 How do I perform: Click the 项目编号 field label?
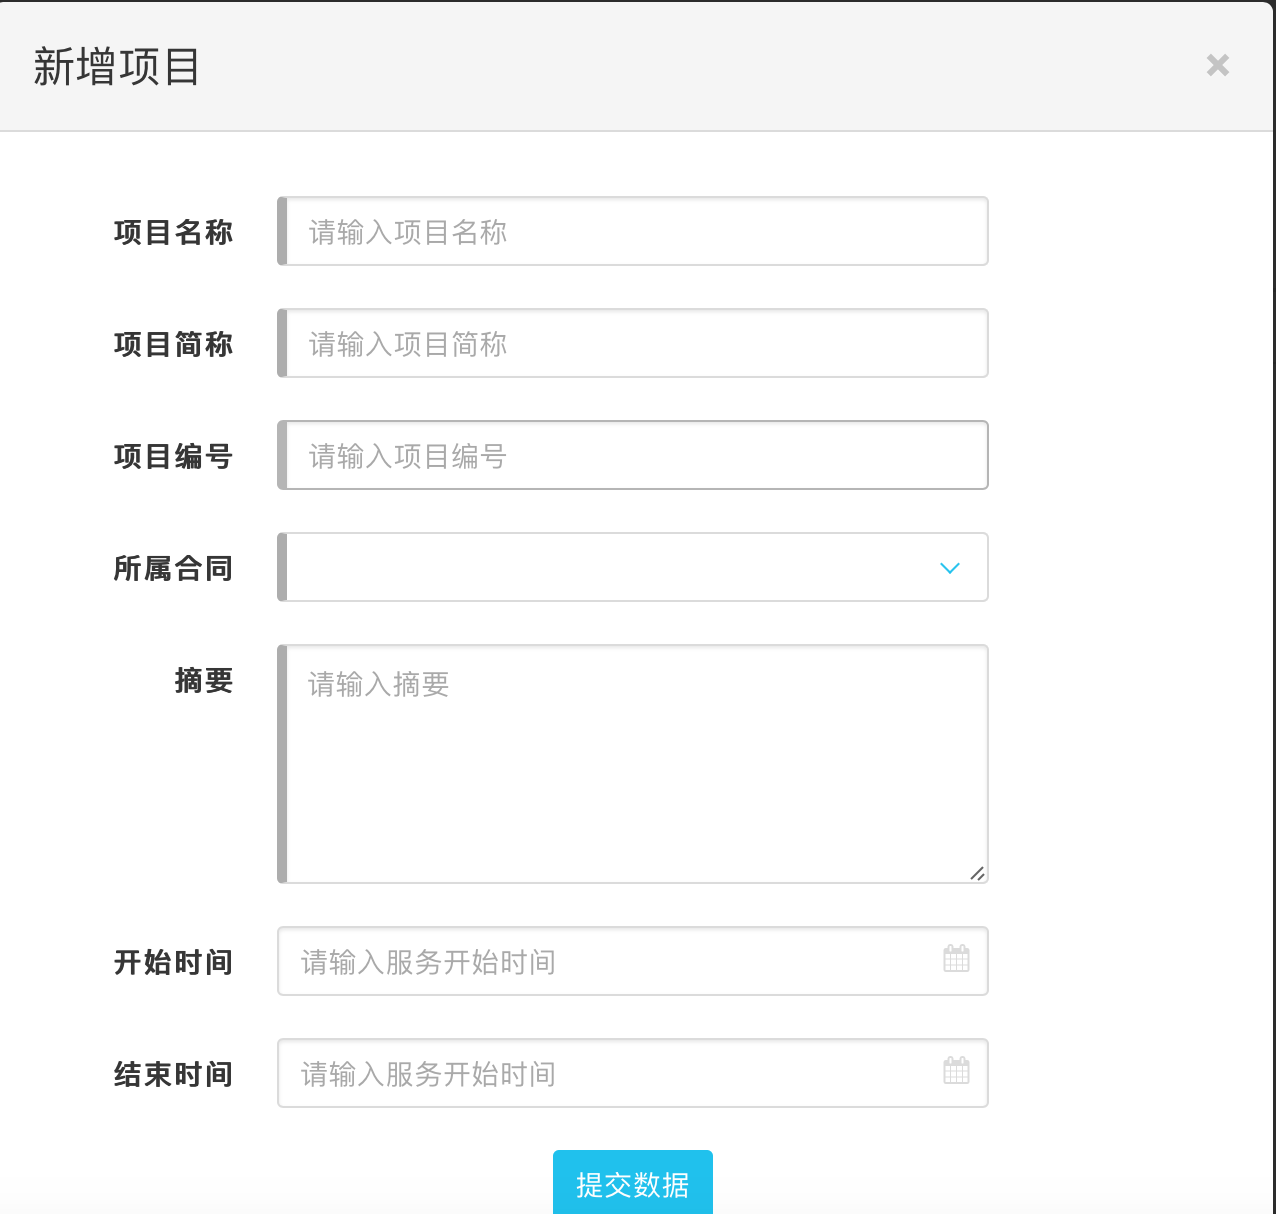(173, 456)
